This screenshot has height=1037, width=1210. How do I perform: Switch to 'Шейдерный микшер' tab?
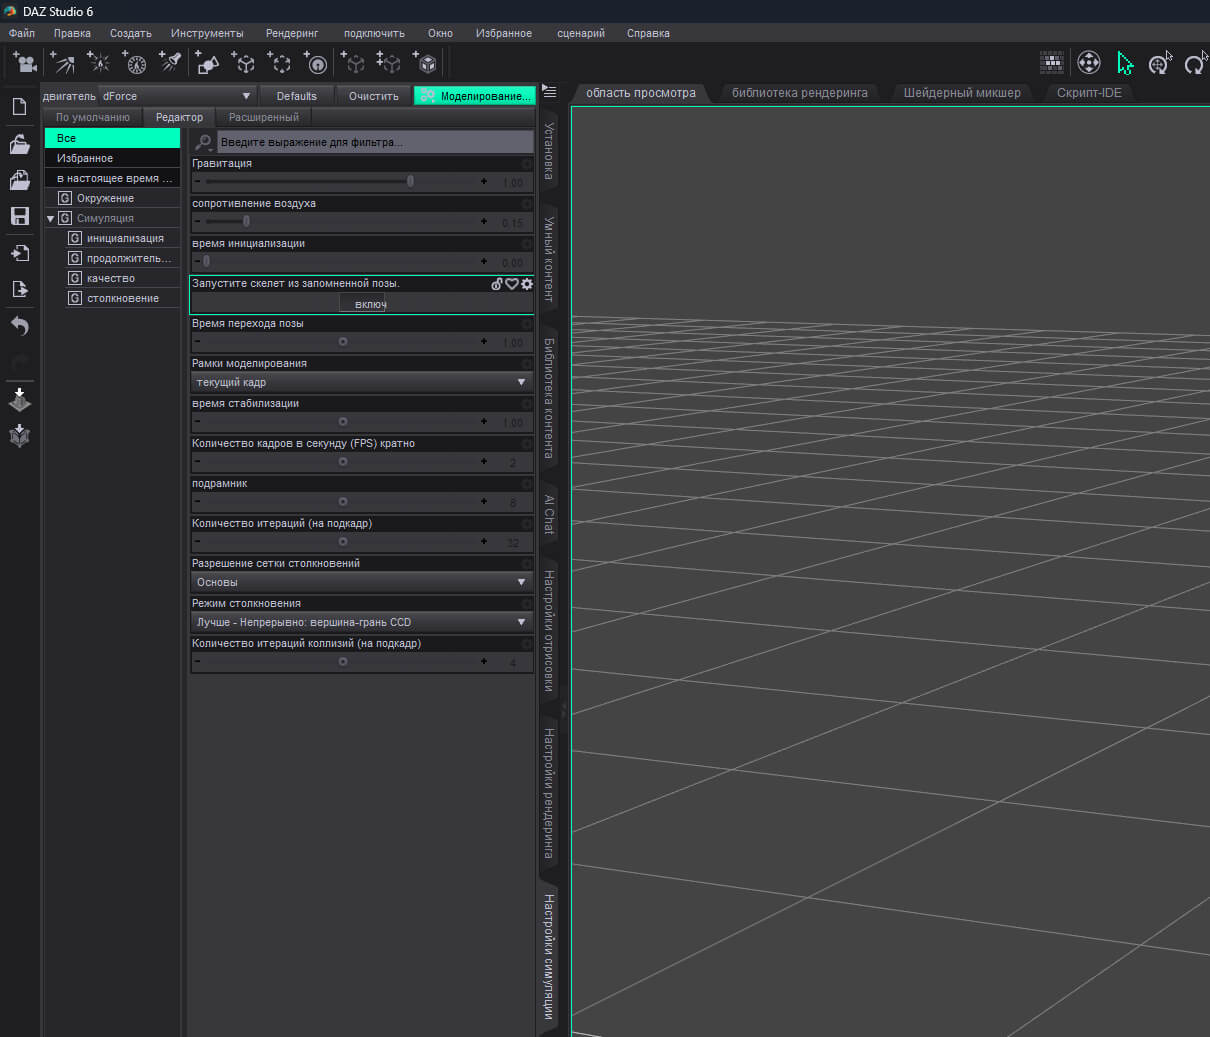(962, 93)
